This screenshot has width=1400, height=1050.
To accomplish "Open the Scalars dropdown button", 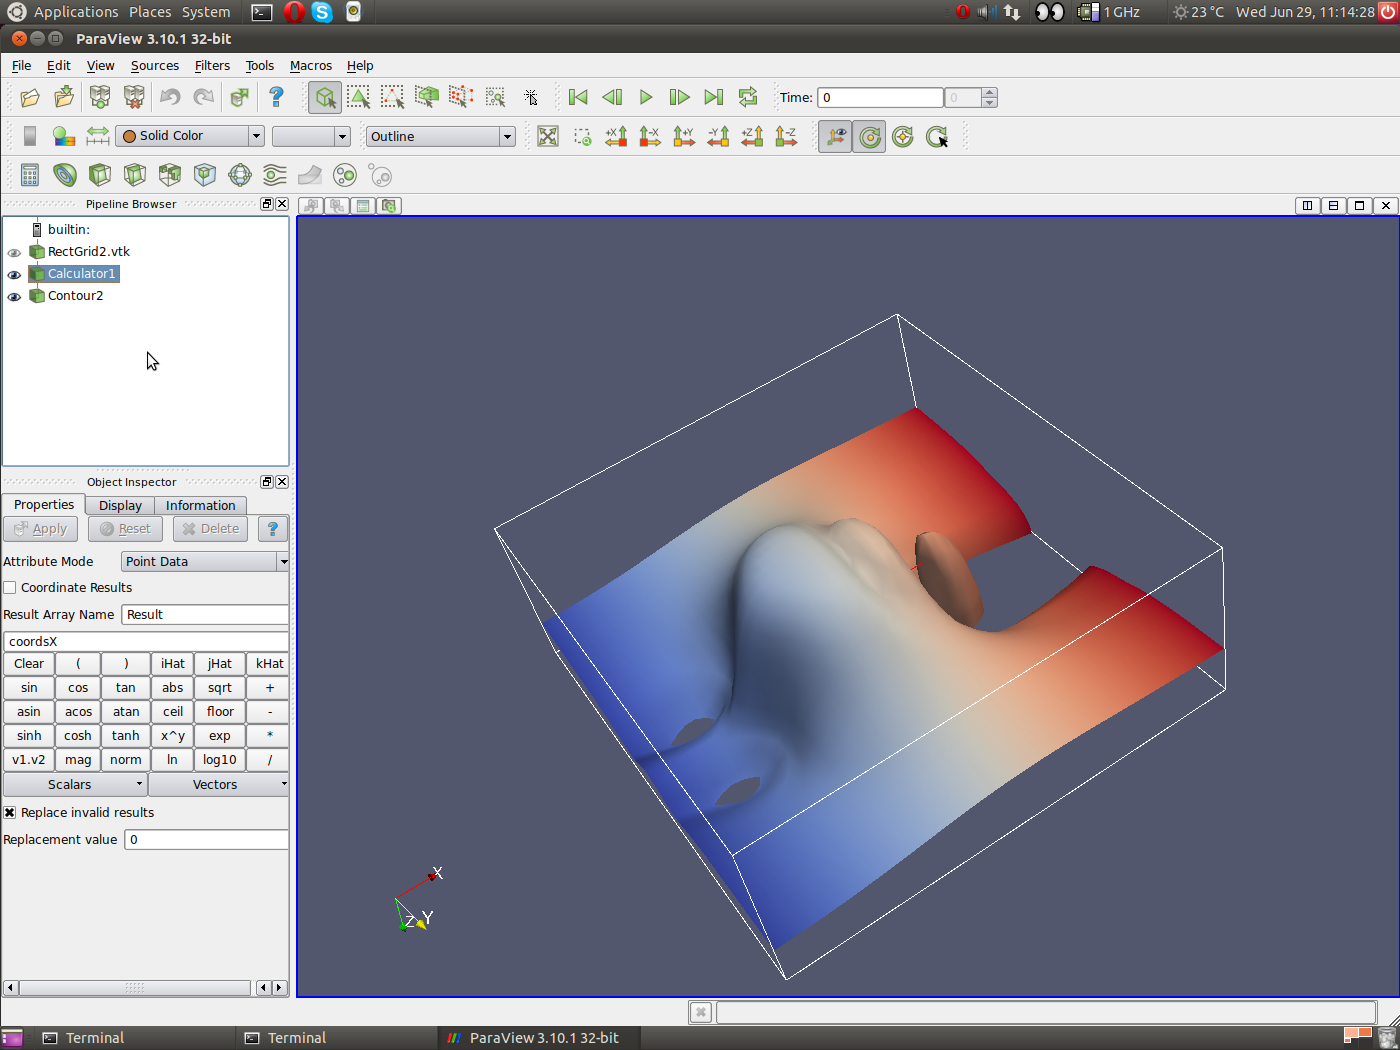I will point(75,785).
